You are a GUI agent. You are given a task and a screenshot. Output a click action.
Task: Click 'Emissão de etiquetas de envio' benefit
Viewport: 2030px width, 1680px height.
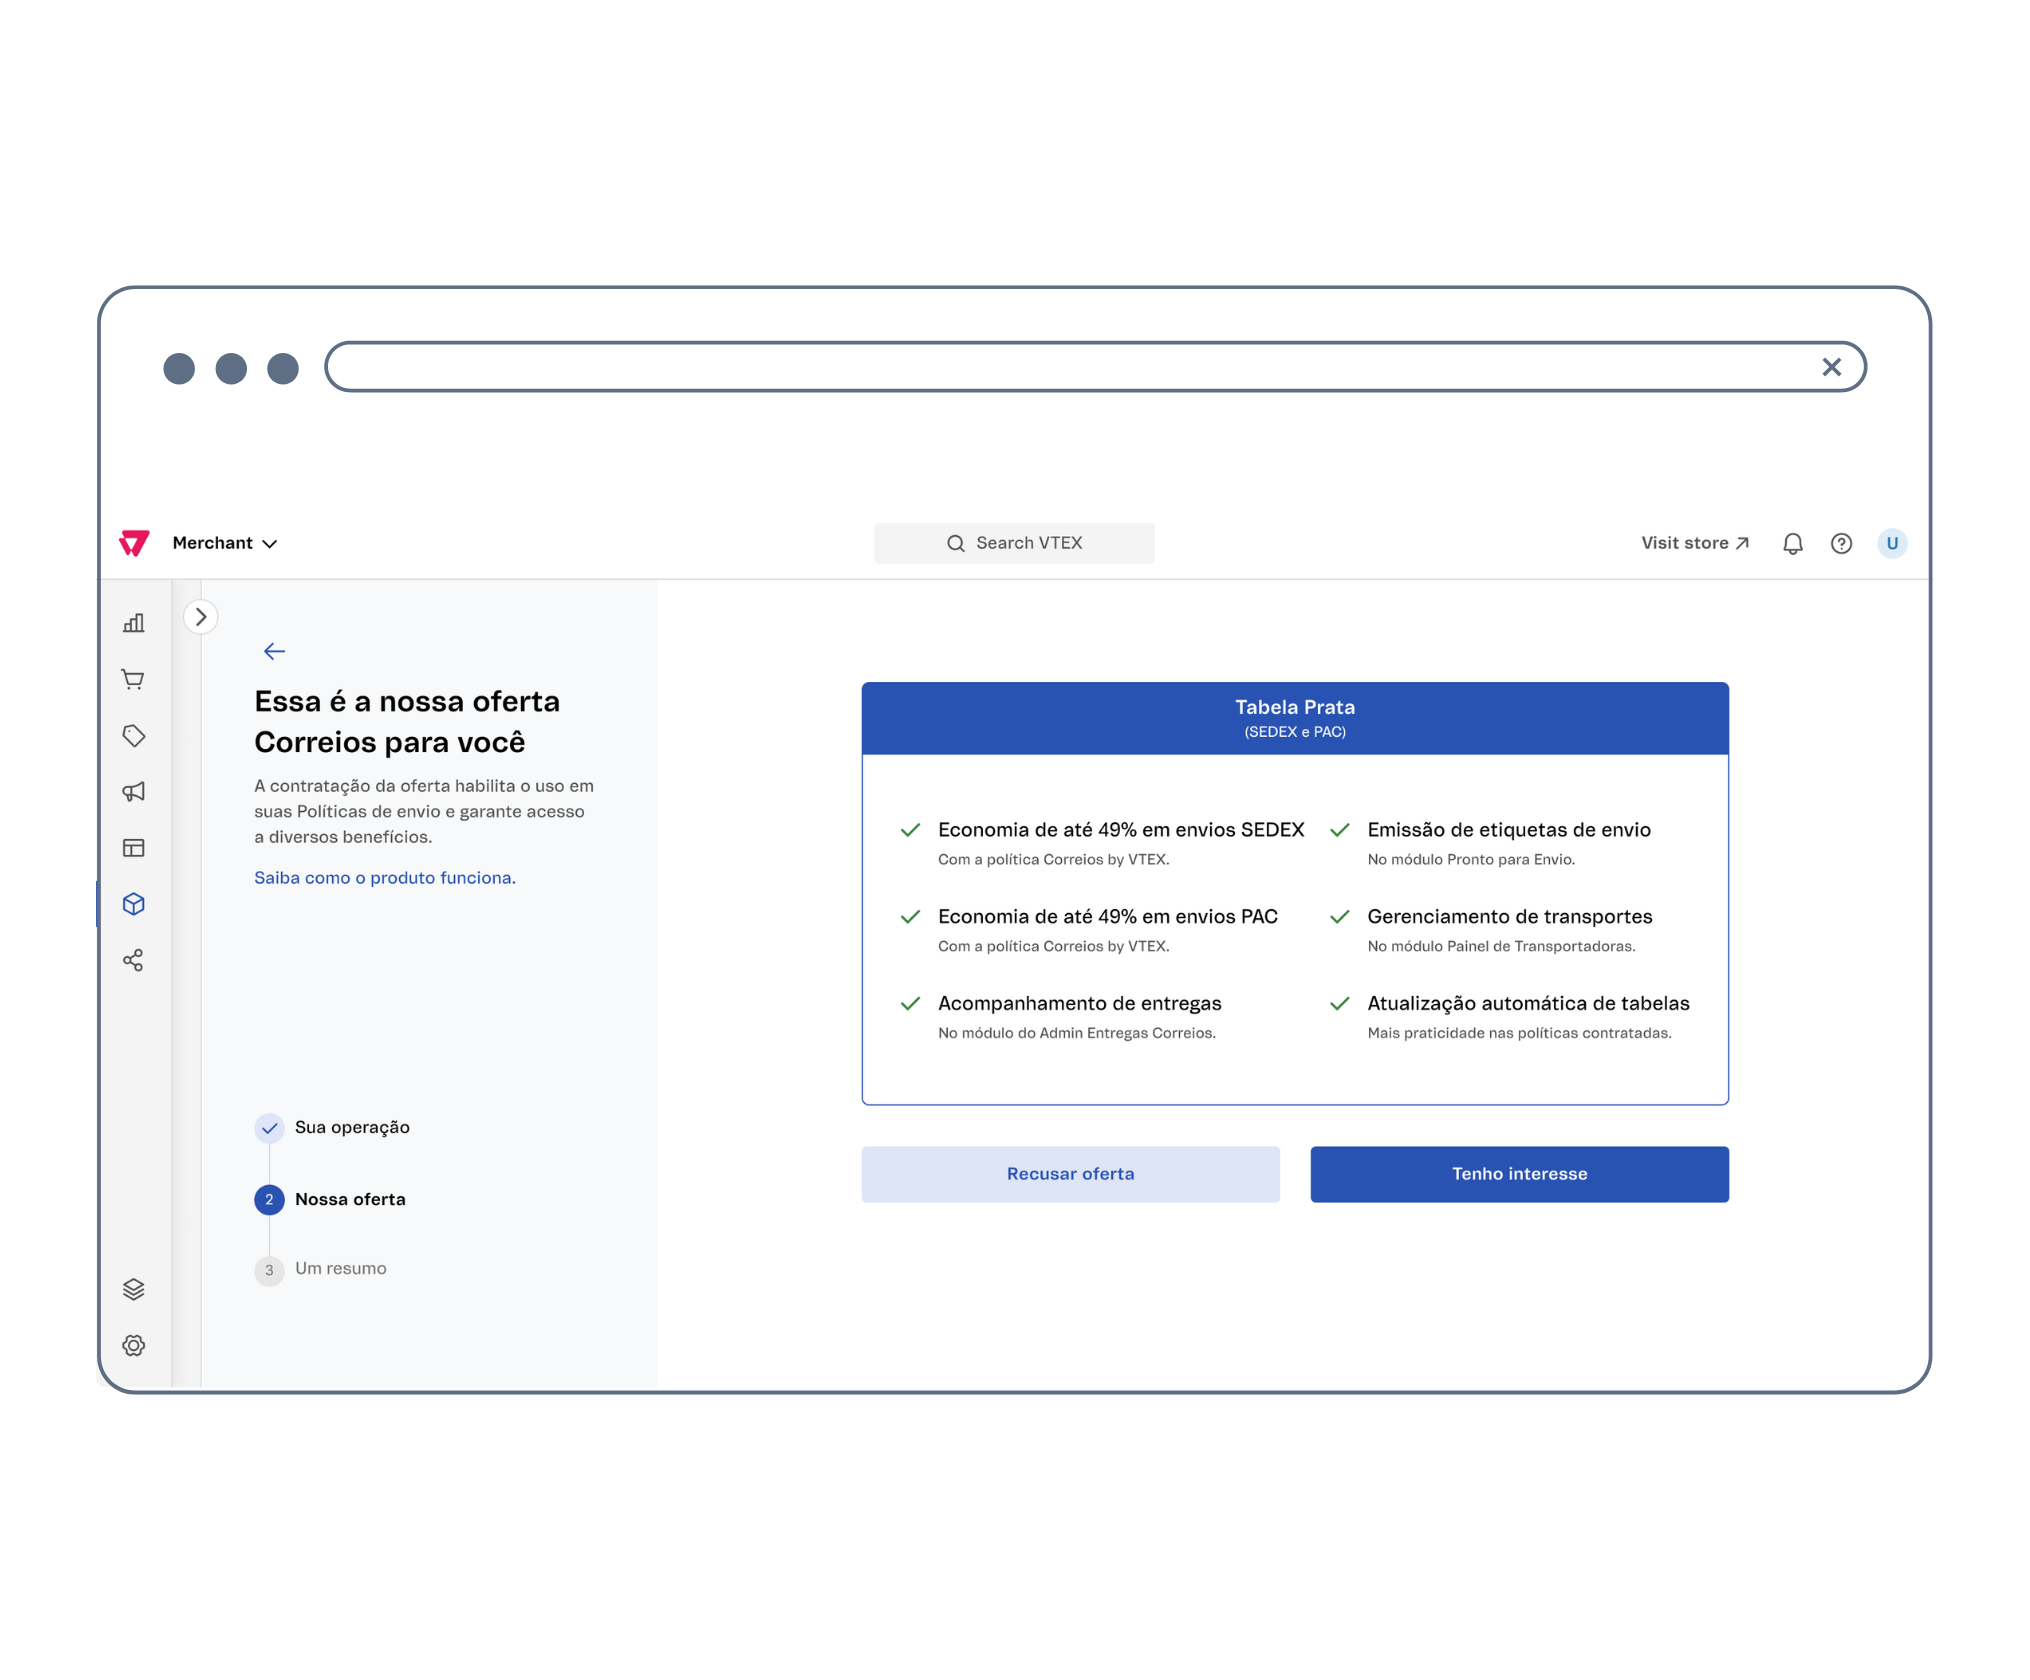click(1509, 830)
